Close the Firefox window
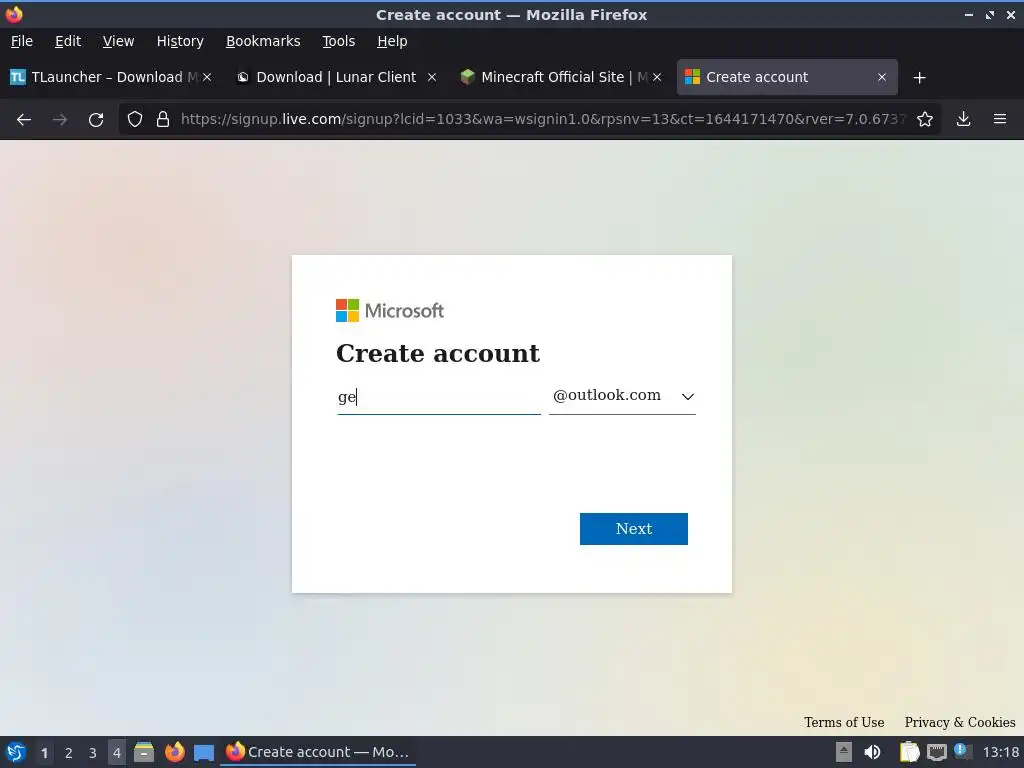 pyautogui.click(x=1011, y=15)
